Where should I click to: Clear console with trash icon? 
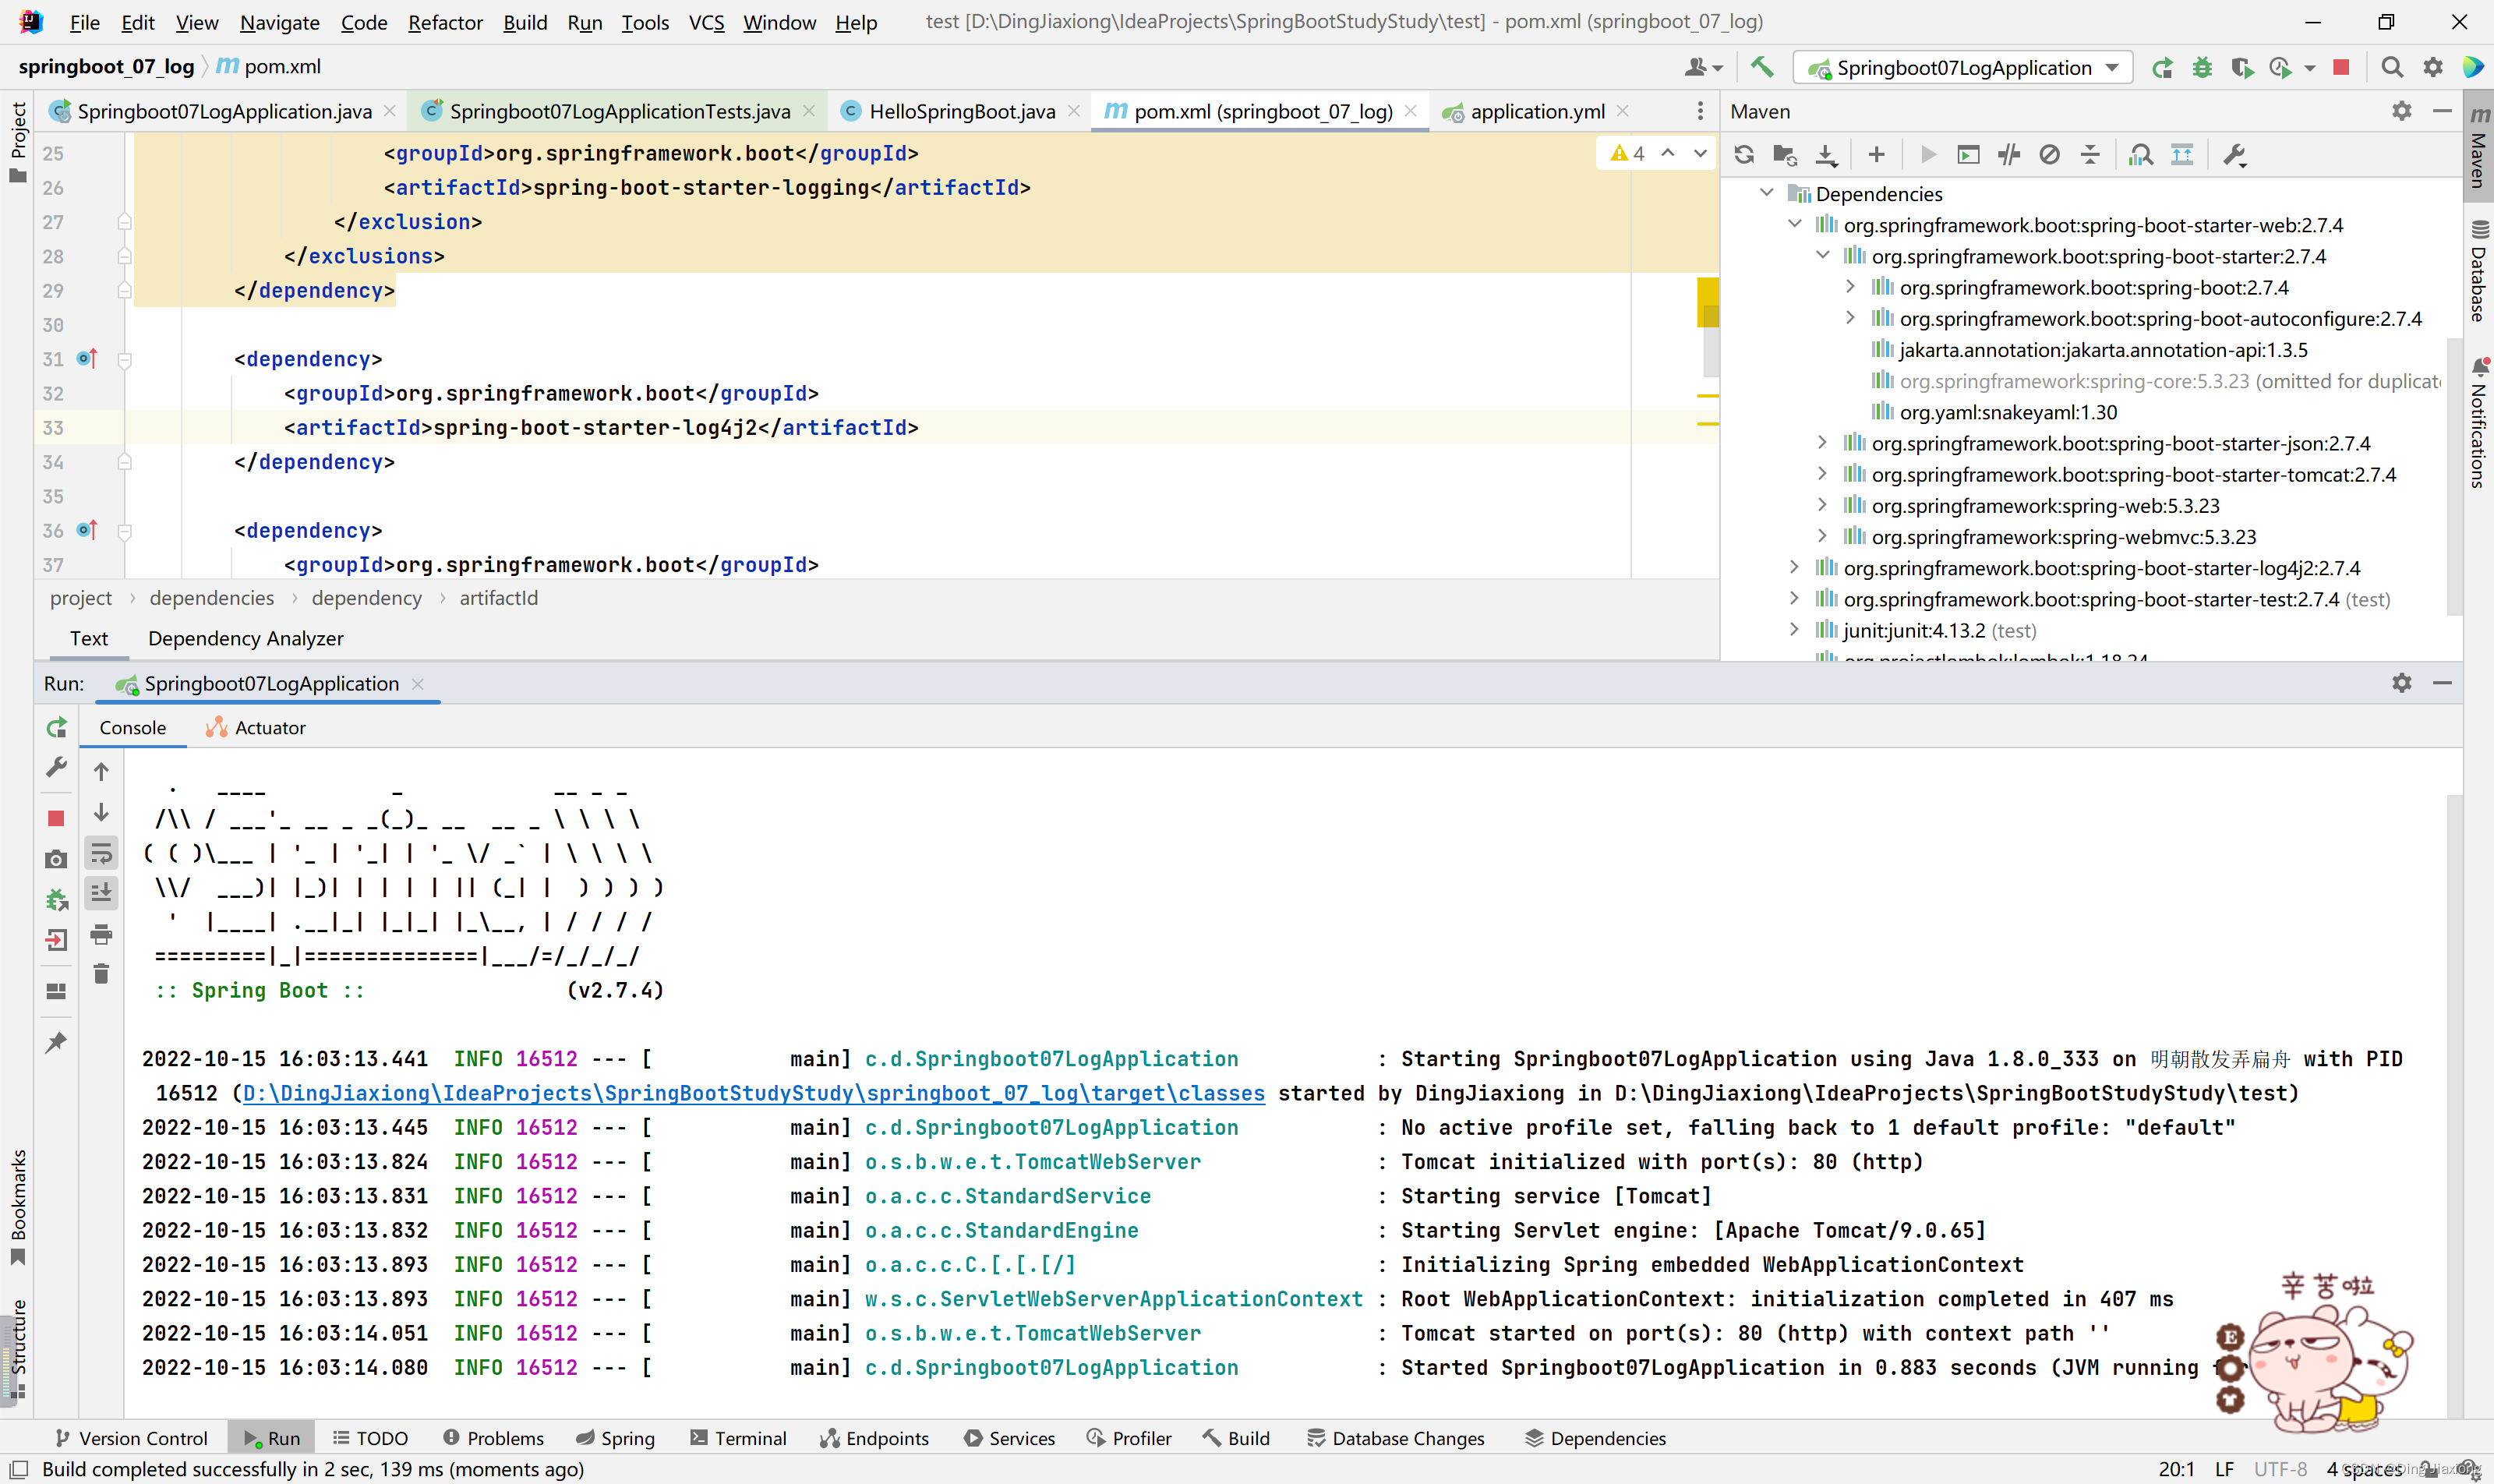pos(101,974)
